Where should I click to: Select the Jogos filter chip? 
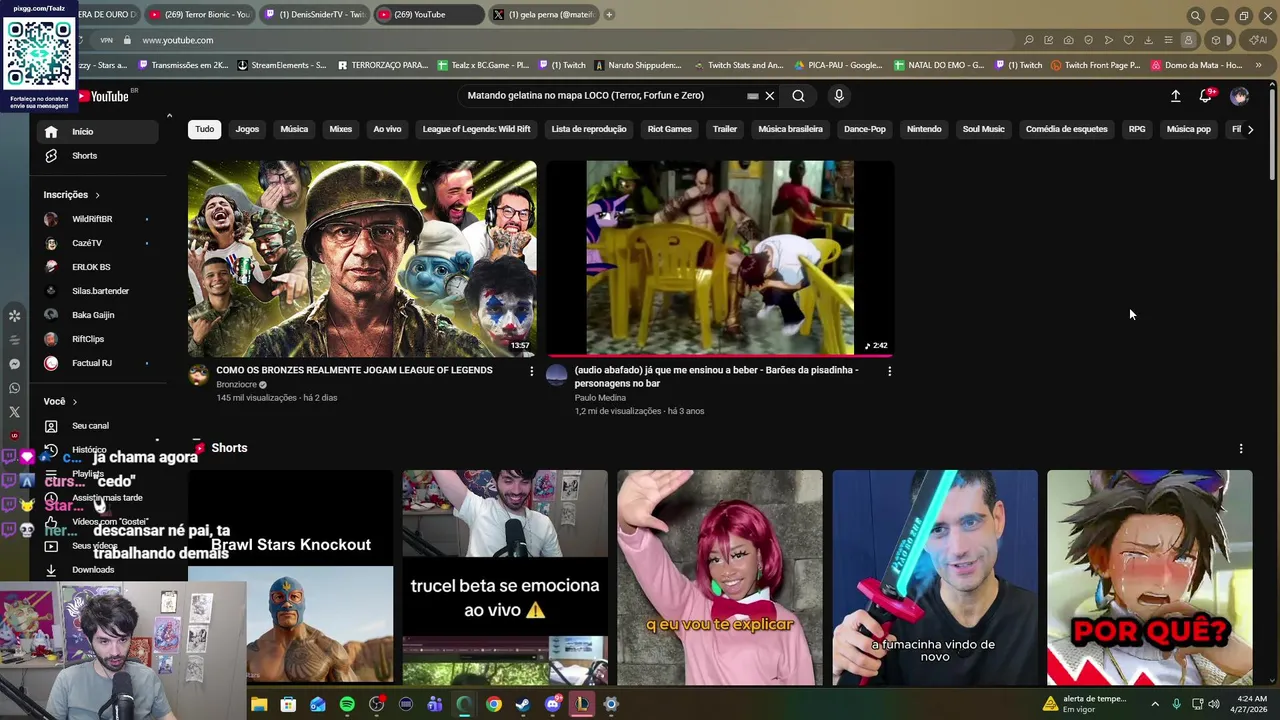[x=247, y=129]
